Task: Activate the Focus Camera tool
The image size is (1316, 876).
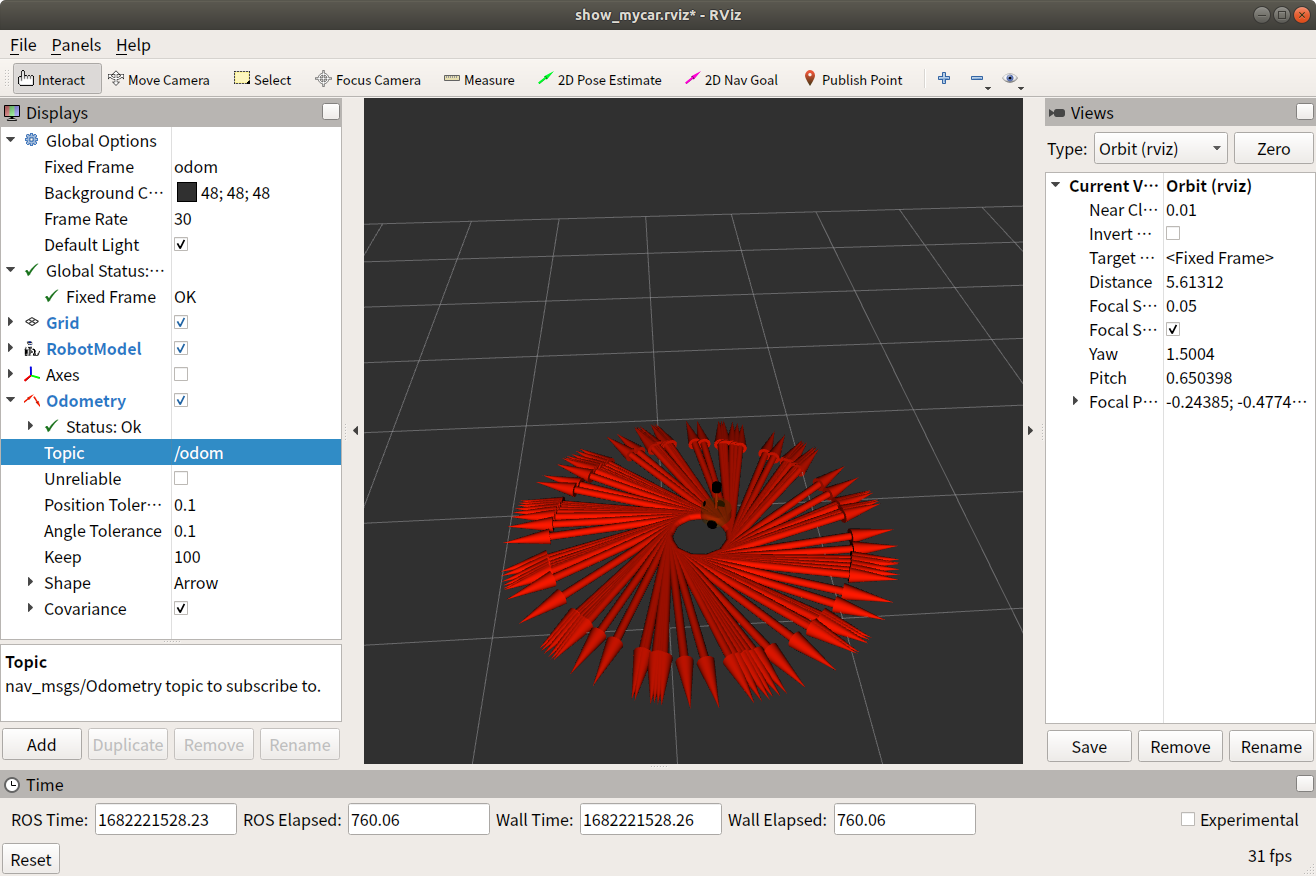Action: point(367,80)
